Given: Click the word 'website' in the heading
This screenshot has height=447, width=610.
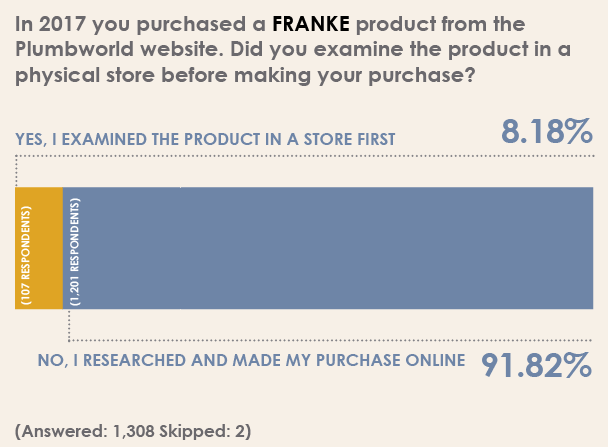Looking at the screenshot, I should click(182, 49).
